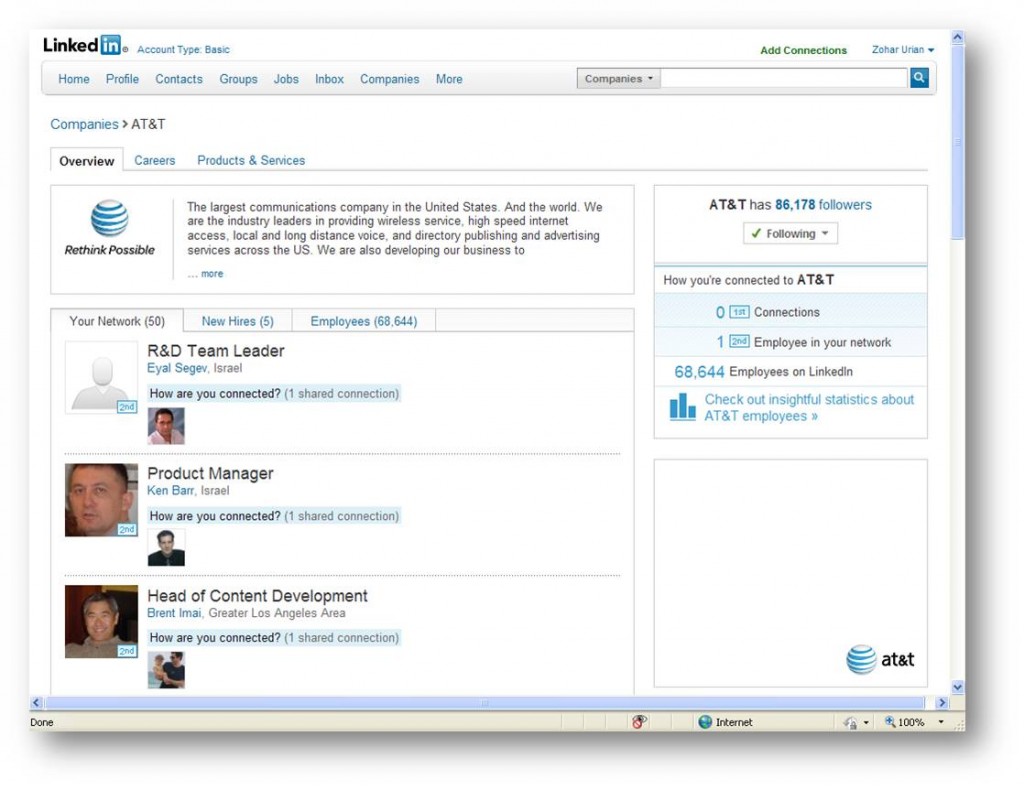Click 68,644 Employees on LinkedIn count

[x=699, y=371]
